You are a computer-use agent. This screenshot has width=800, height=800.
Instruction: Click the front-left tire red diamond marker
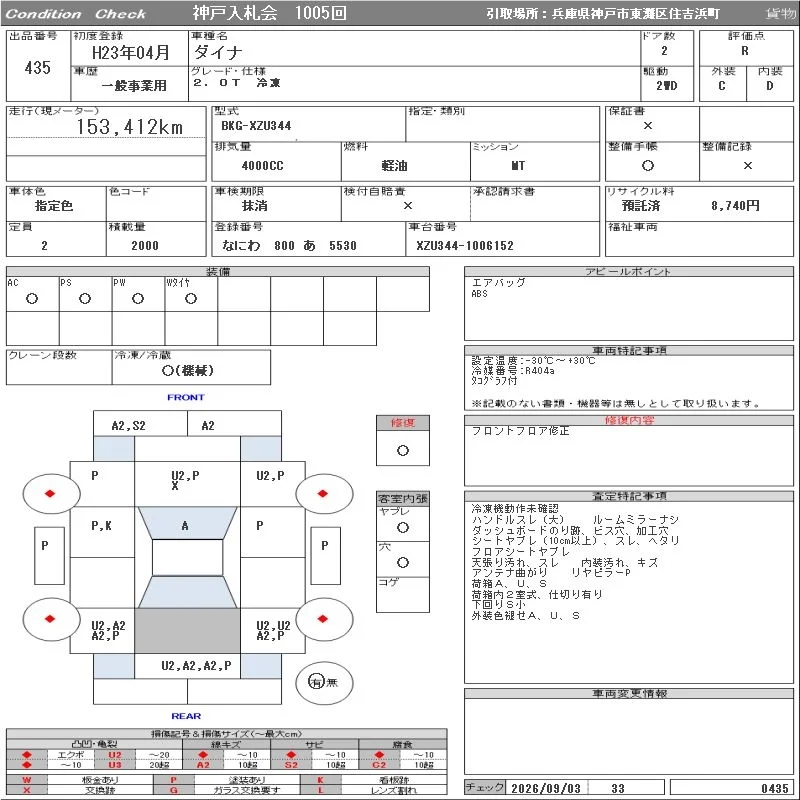coord(49,493)
